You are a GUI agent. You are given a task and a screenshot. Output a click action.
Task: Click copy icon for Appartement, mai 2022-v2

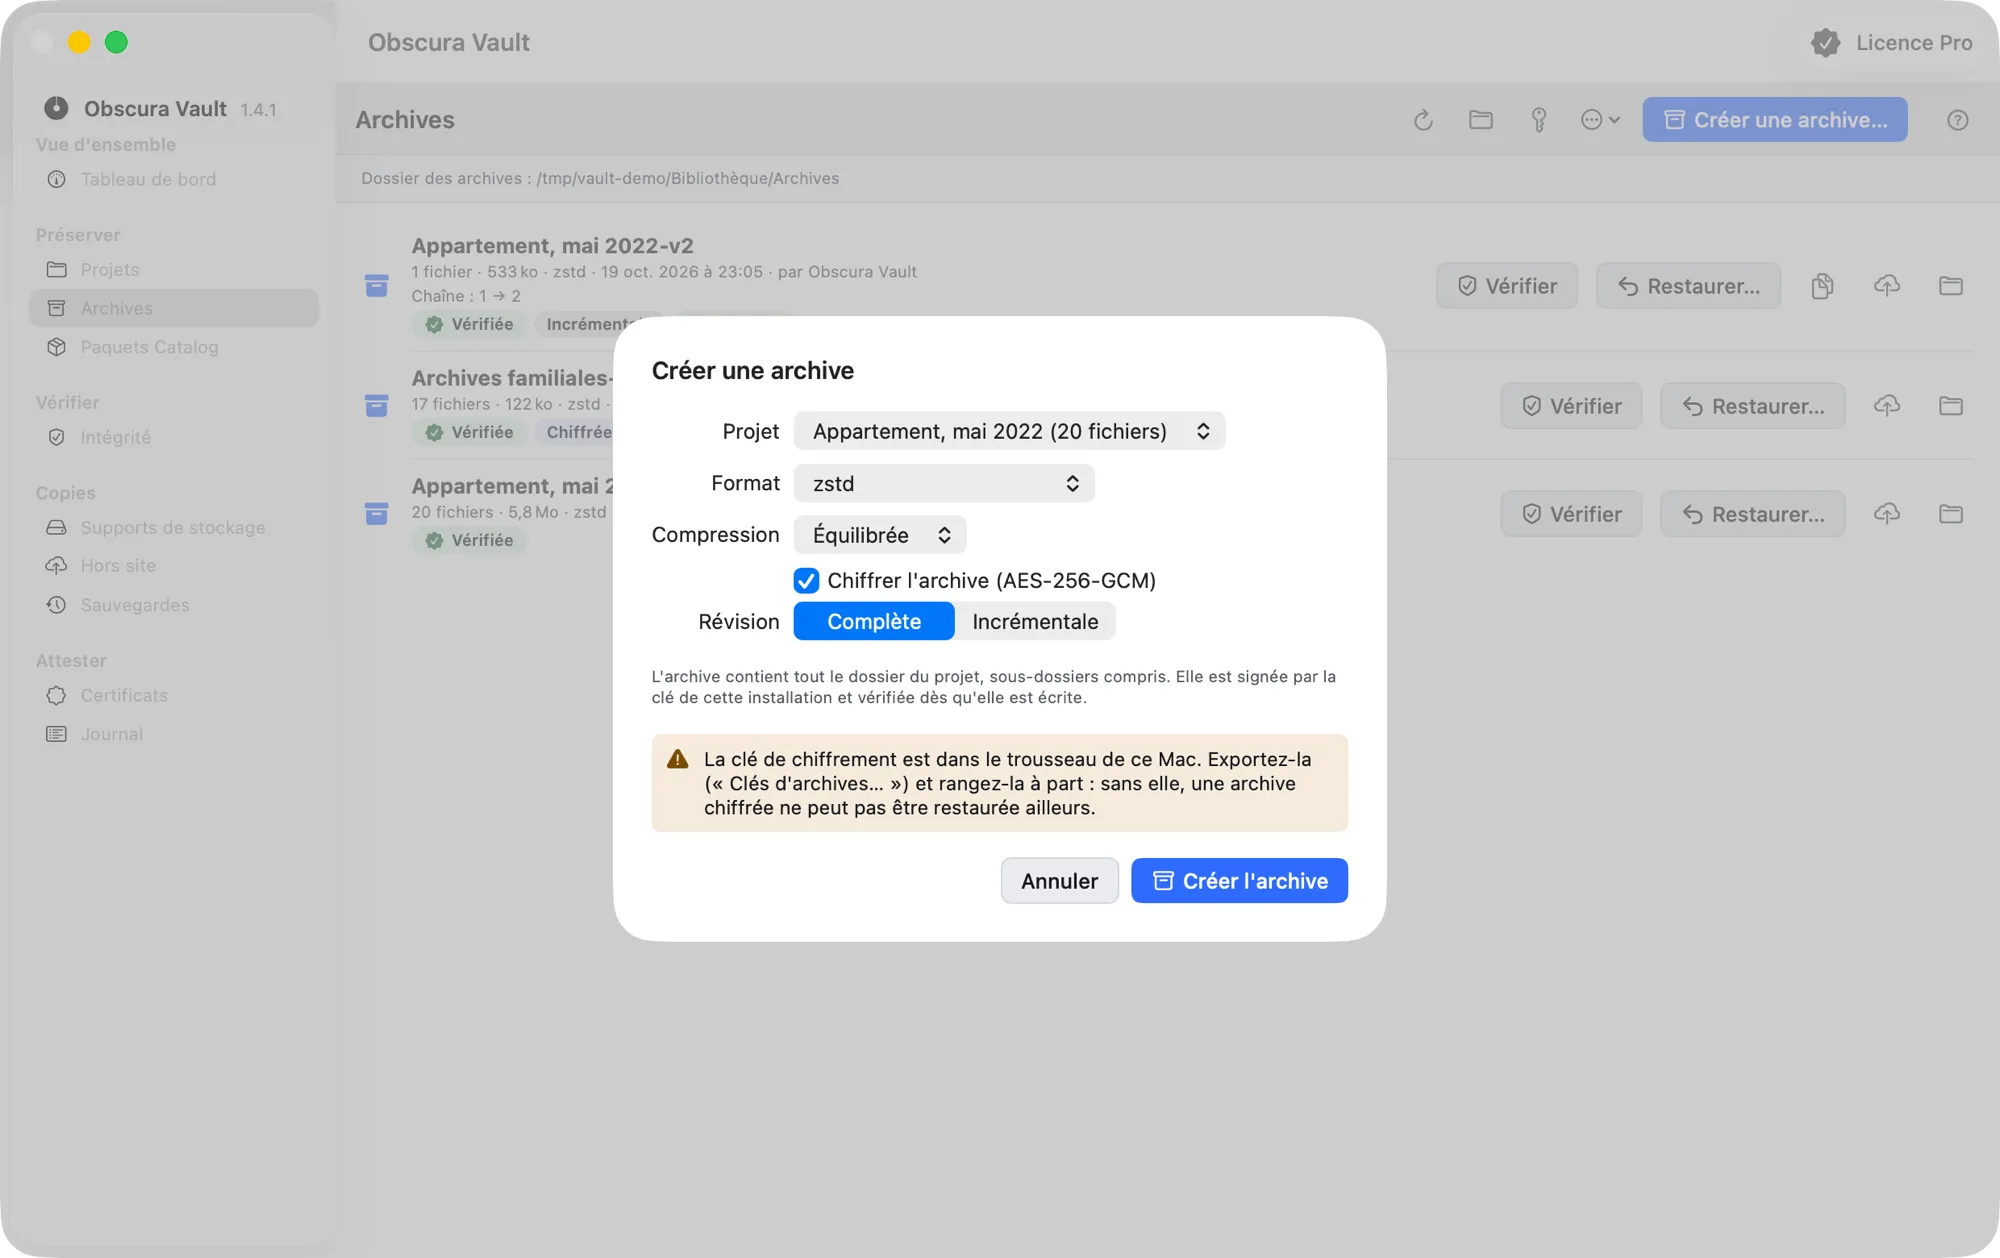tap(1822, 286)
